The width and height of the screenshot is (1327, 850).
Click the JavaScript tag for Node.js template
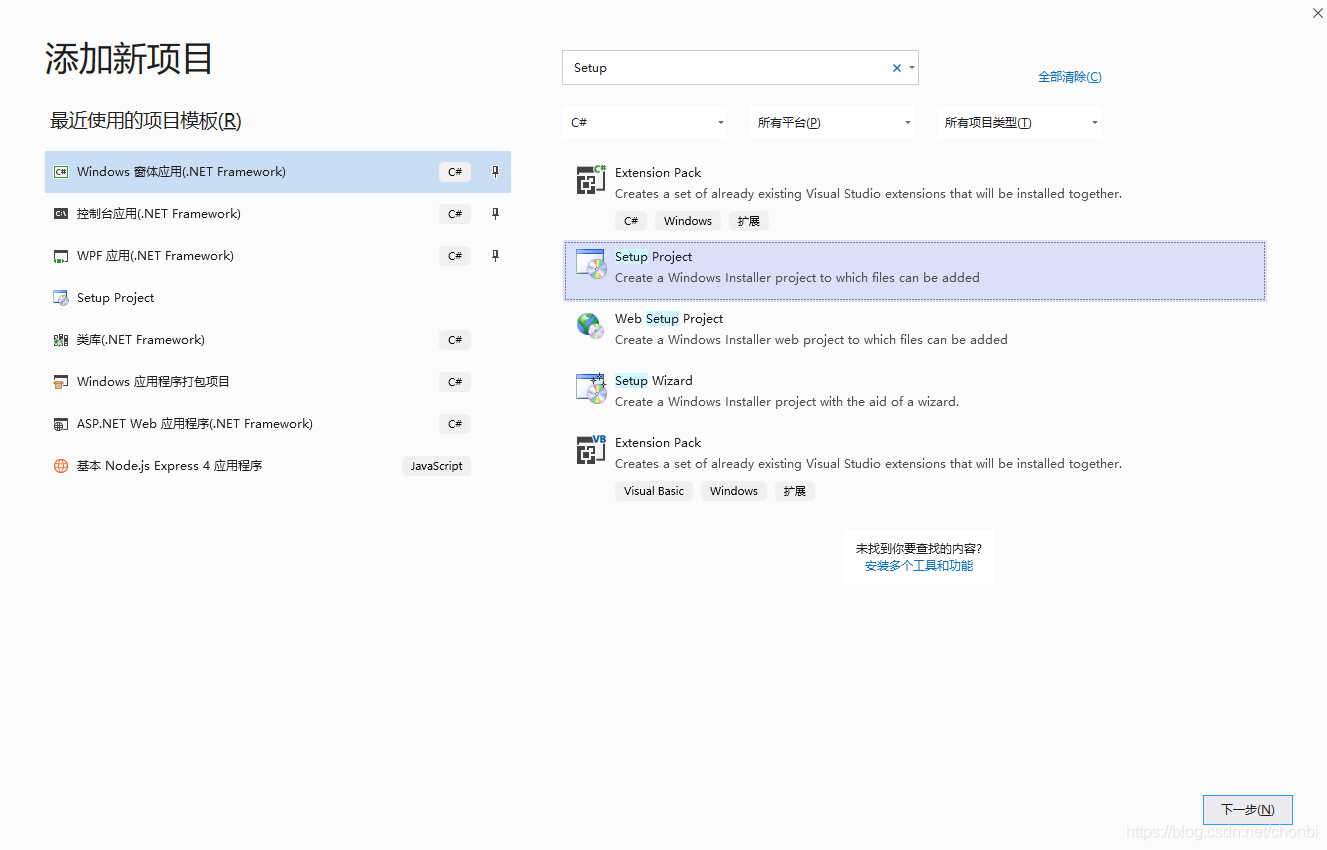click(x=436, y=466)
